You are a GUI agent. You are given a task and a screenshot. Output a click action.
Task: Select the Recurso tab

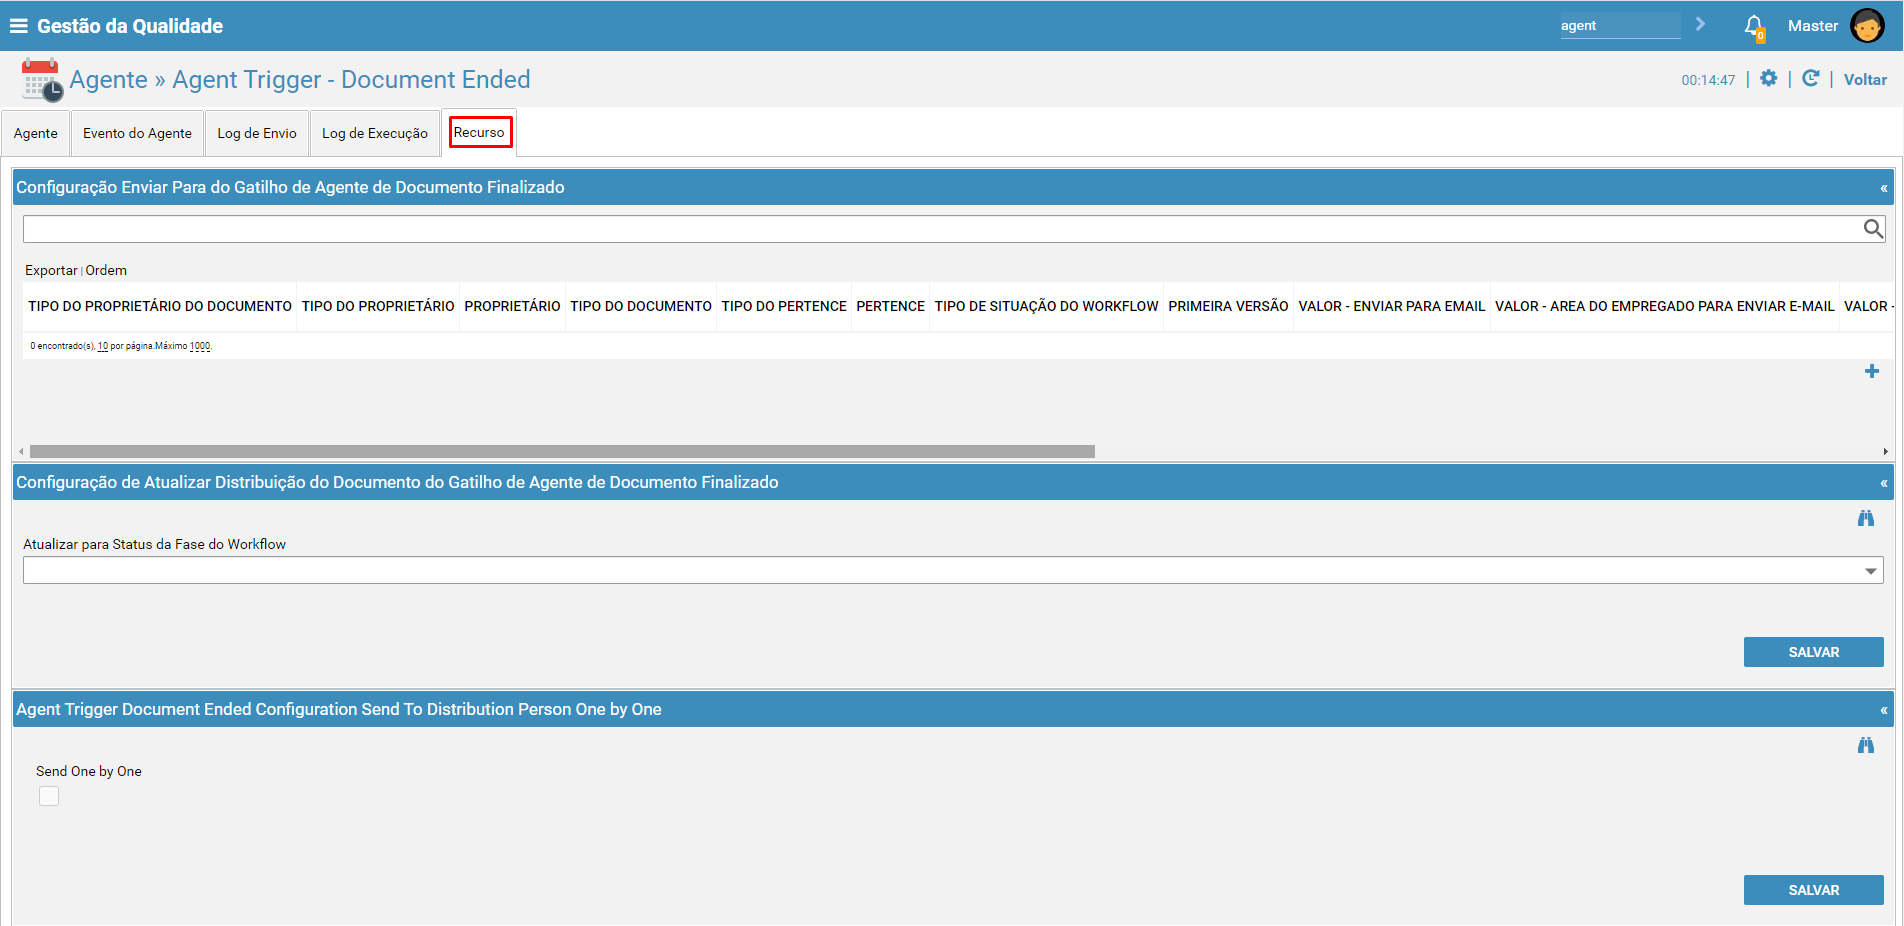pyautogui.click(x=479, y=132)
